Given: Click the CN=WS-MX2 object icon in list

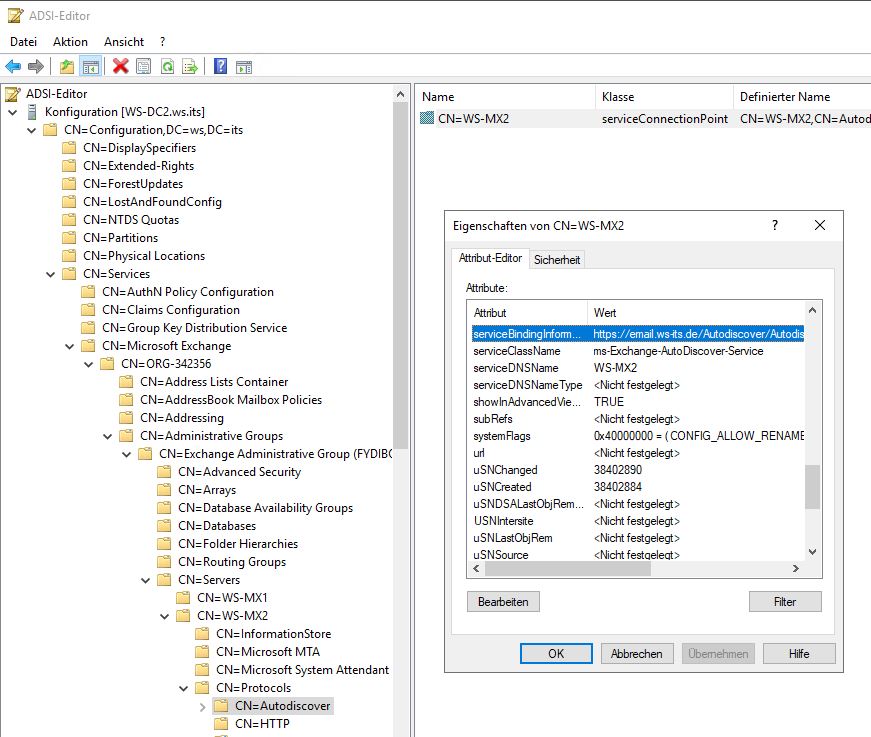Looking at the screenshot, I should (427, 118).
